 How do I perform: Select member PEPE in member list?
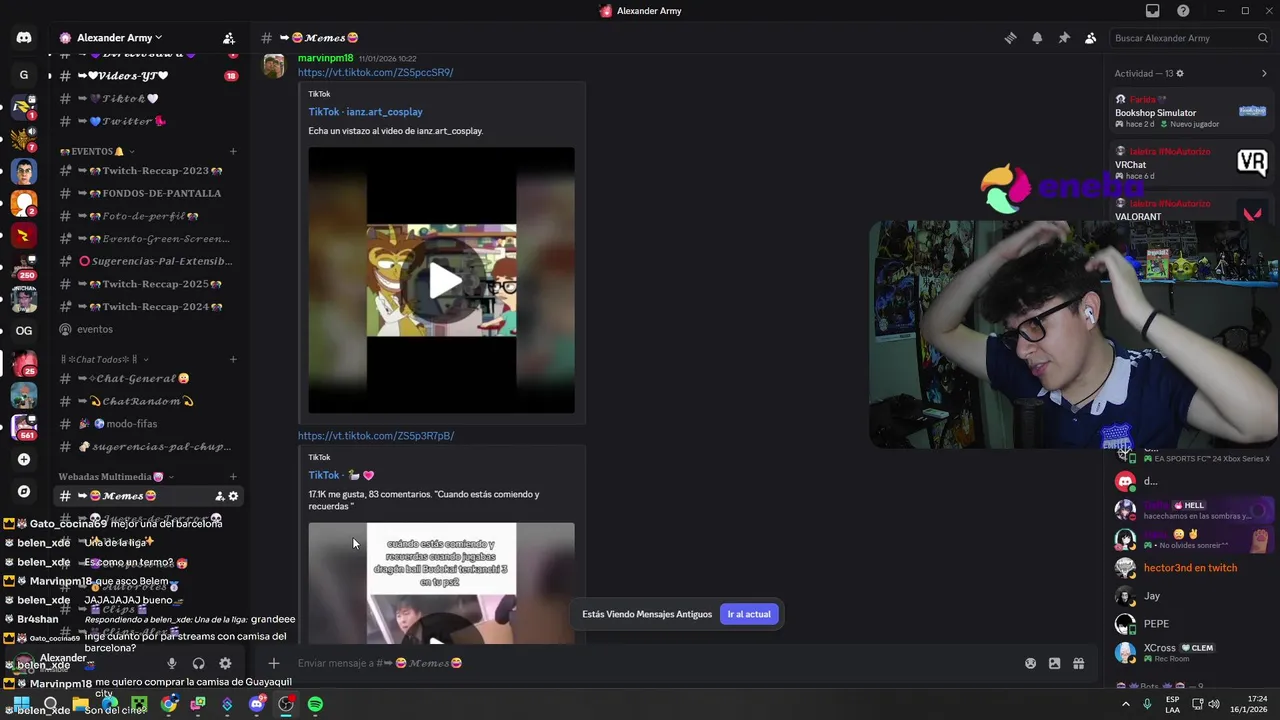tap(1191, 624)
